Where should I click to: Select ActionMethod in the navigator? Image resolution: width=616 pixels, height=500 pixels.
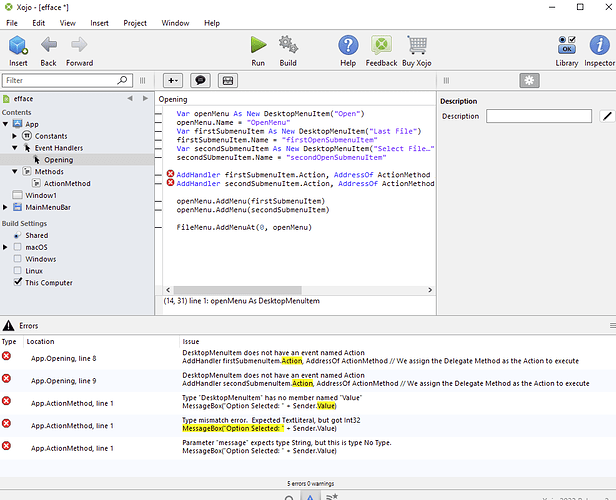pos(67,183)
